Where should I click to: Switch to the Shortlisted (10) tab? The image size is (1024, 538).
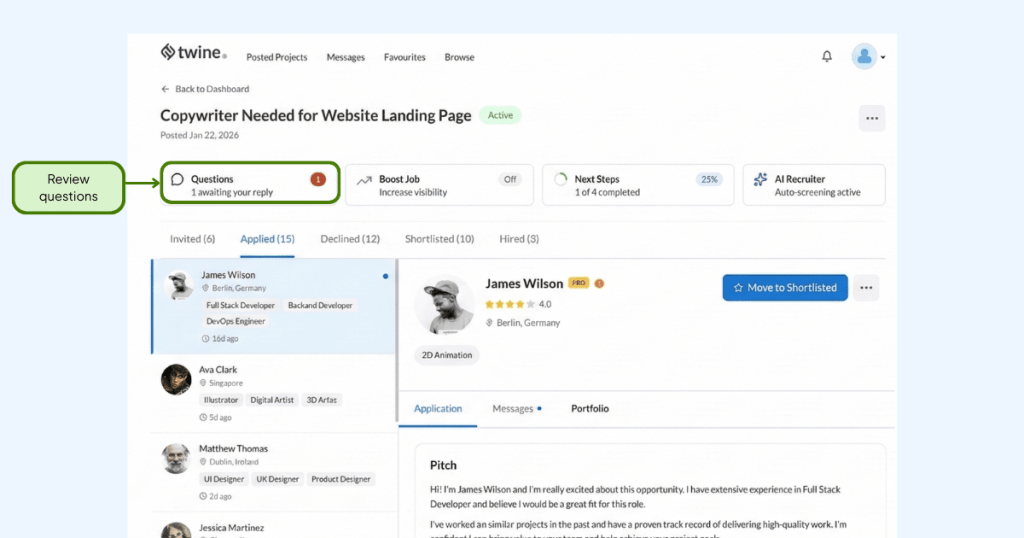(x=439, y=239)
